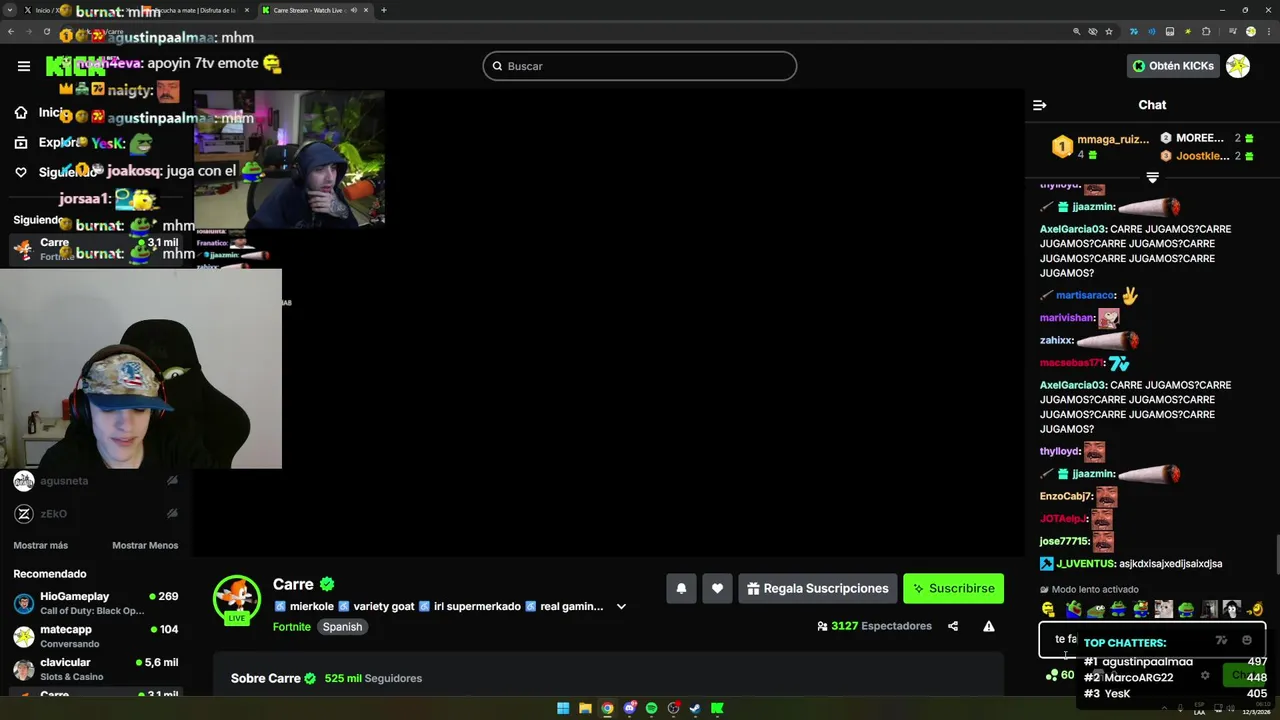Open the emoji picker smiley in chat input
The height and width of the screenshot is (720, 1280).
click(x=1246, y=640)
